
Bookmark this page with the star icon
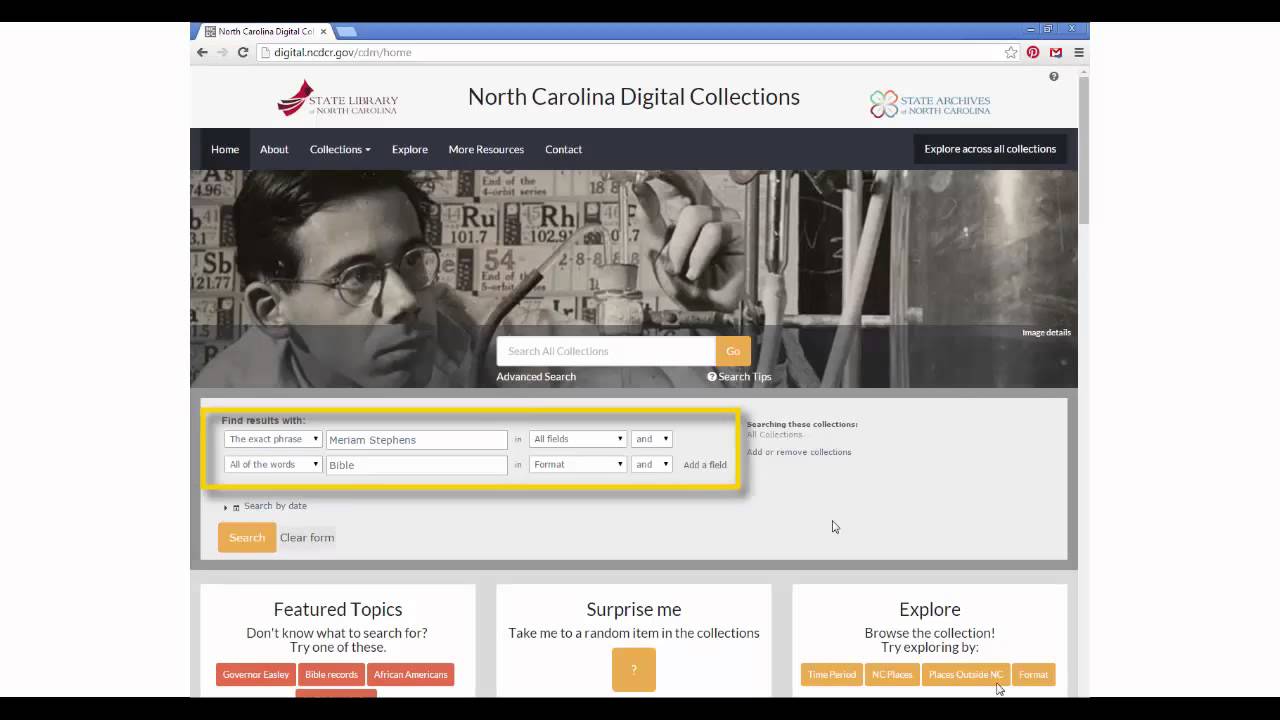click(x=1011, y=52)
